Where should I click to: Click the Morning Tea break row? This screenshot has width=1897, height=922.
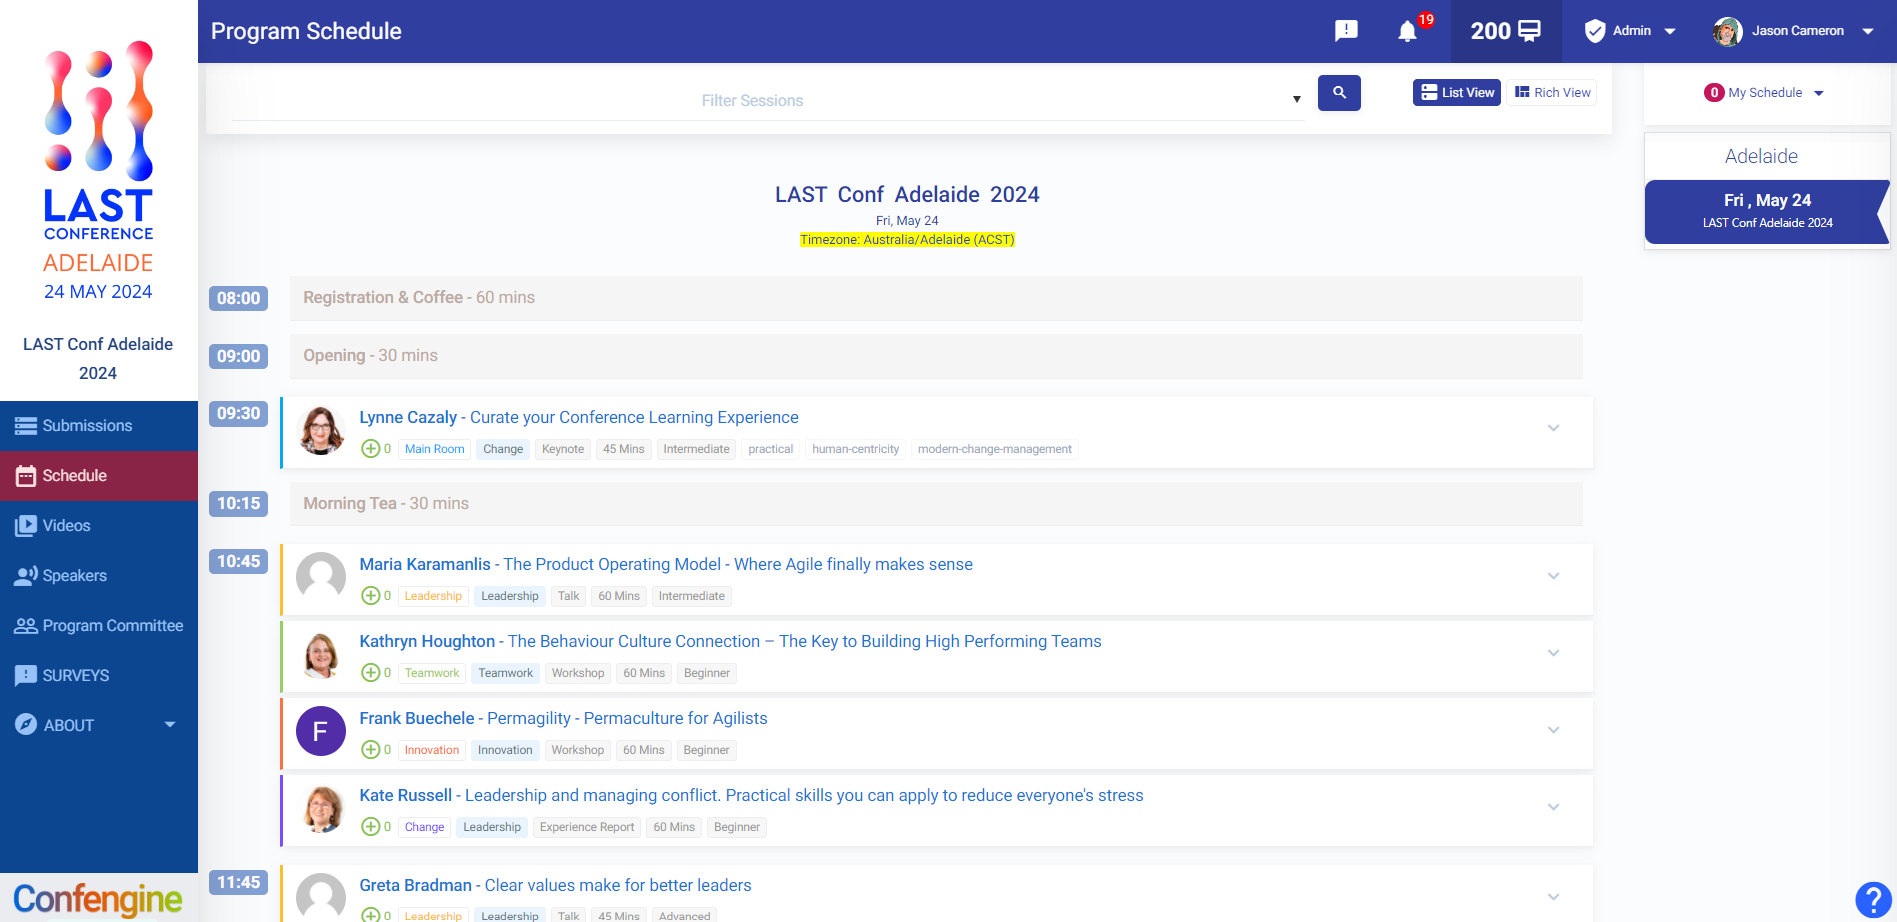(x=936, y=503)
